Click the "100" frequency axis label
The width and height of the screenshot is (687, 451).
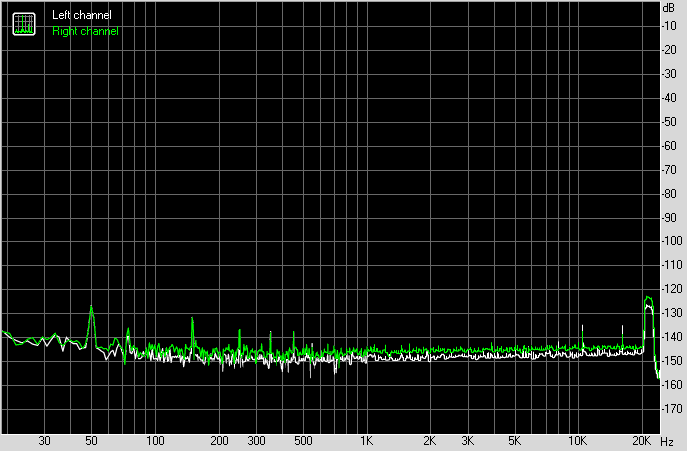click(x=155, y=441)
